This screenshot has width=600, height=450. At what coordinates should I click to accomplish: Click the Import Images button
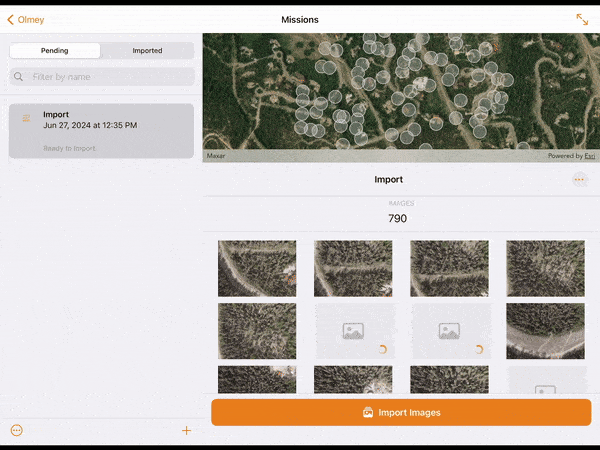coord(401,412)
